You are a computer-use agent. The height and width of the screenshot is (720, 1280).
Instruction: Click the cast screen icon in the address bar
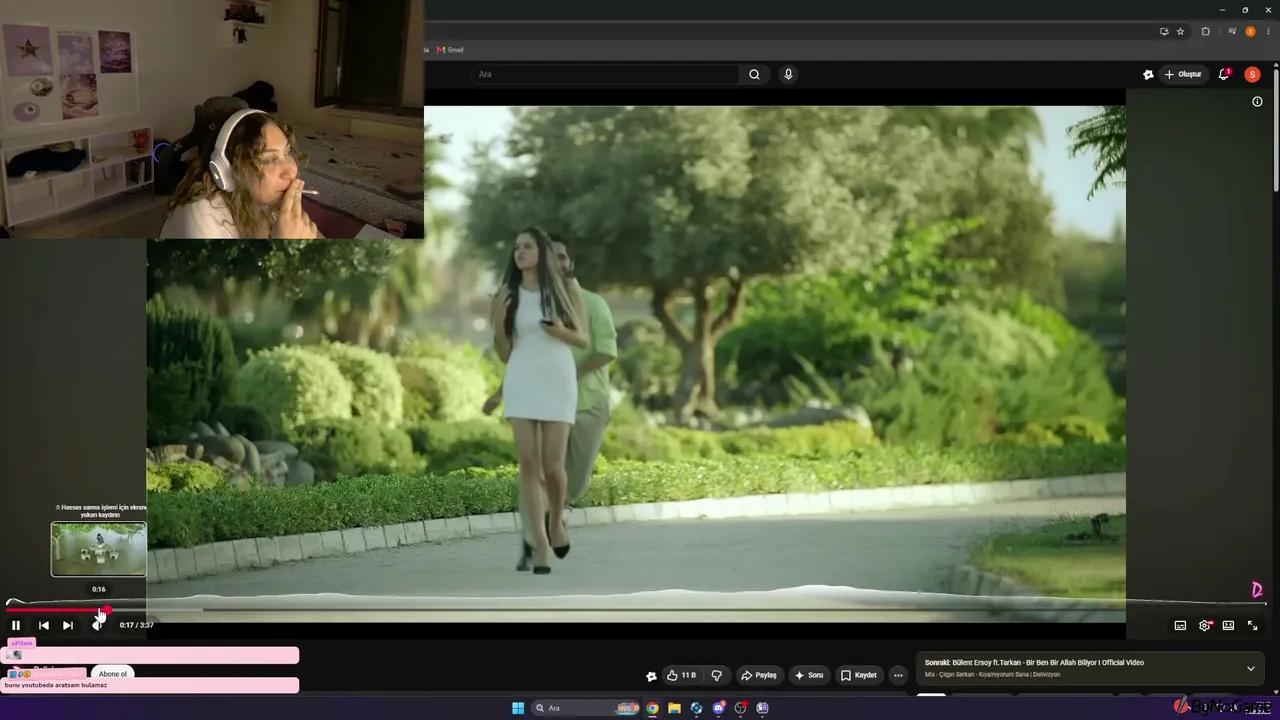1164,31
